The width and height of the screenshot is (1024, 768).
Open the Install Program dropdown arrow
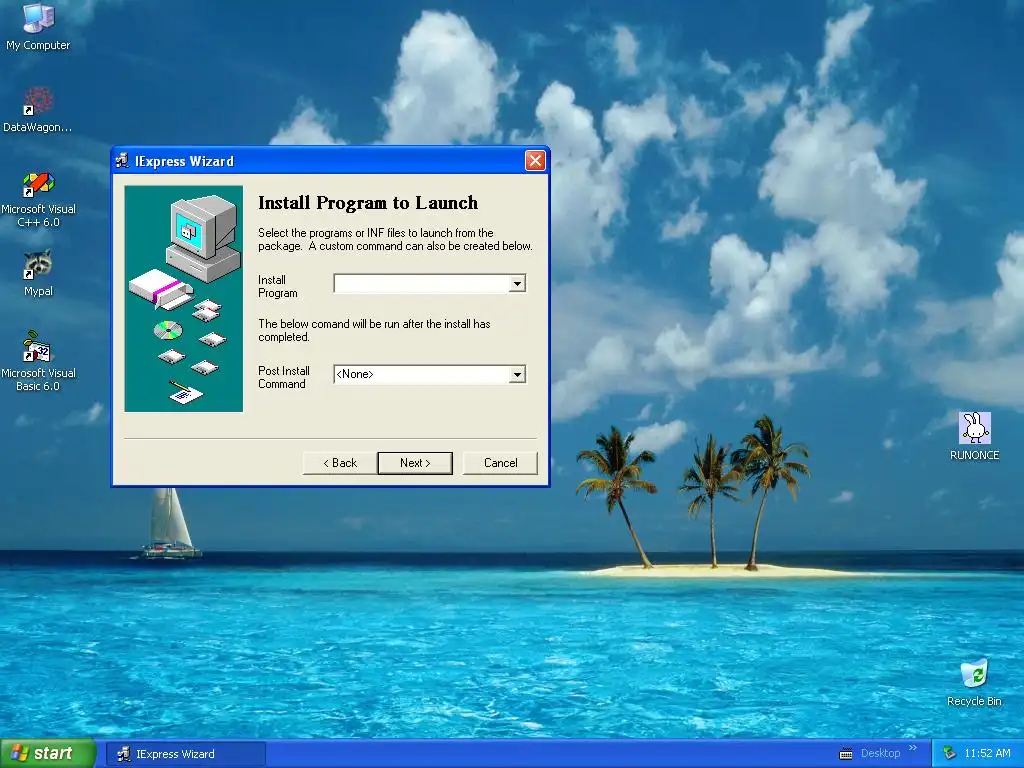point(517,283)
